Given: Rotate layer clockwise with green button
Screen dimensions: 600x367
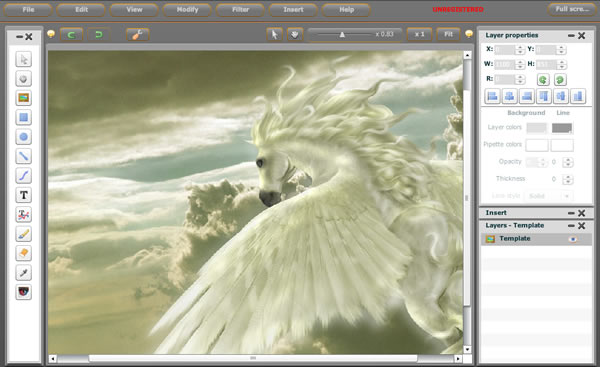Looking at the screenshot, I should point(560,80).
